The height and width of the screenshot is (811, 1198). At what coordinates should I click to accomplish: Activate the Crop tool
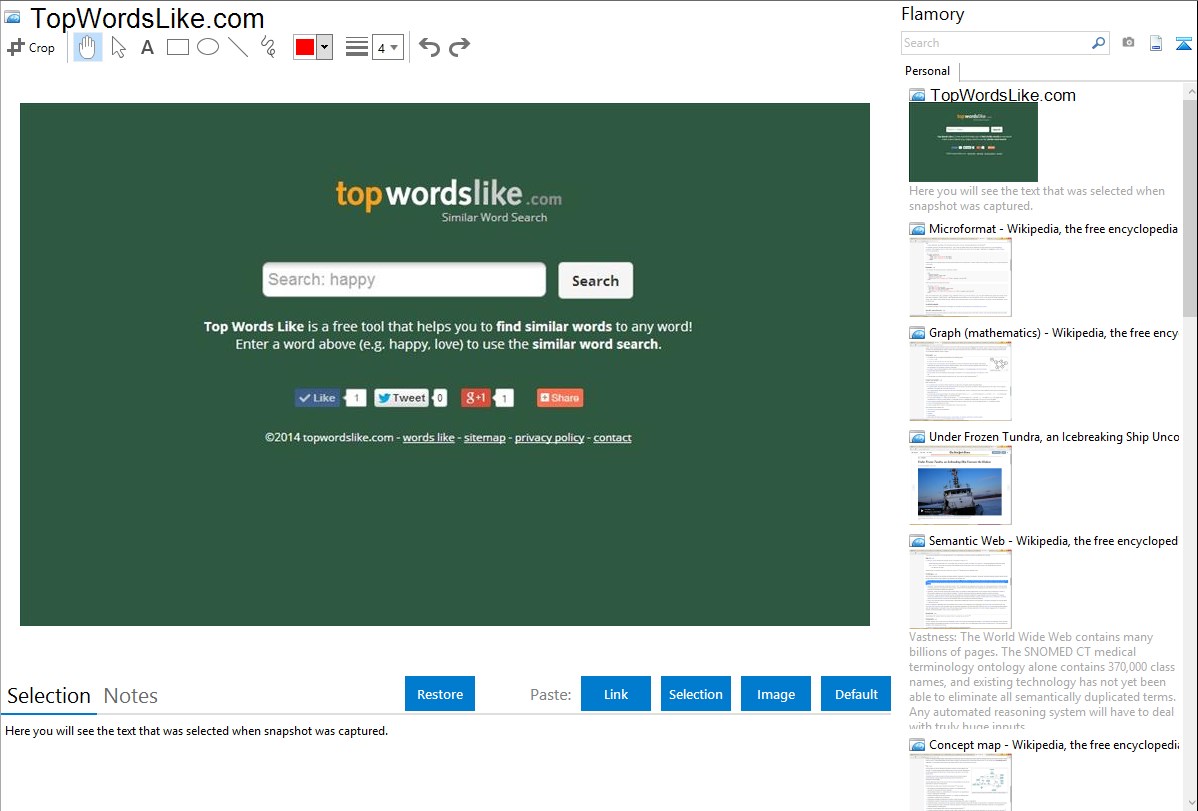[x=31, y=47]
